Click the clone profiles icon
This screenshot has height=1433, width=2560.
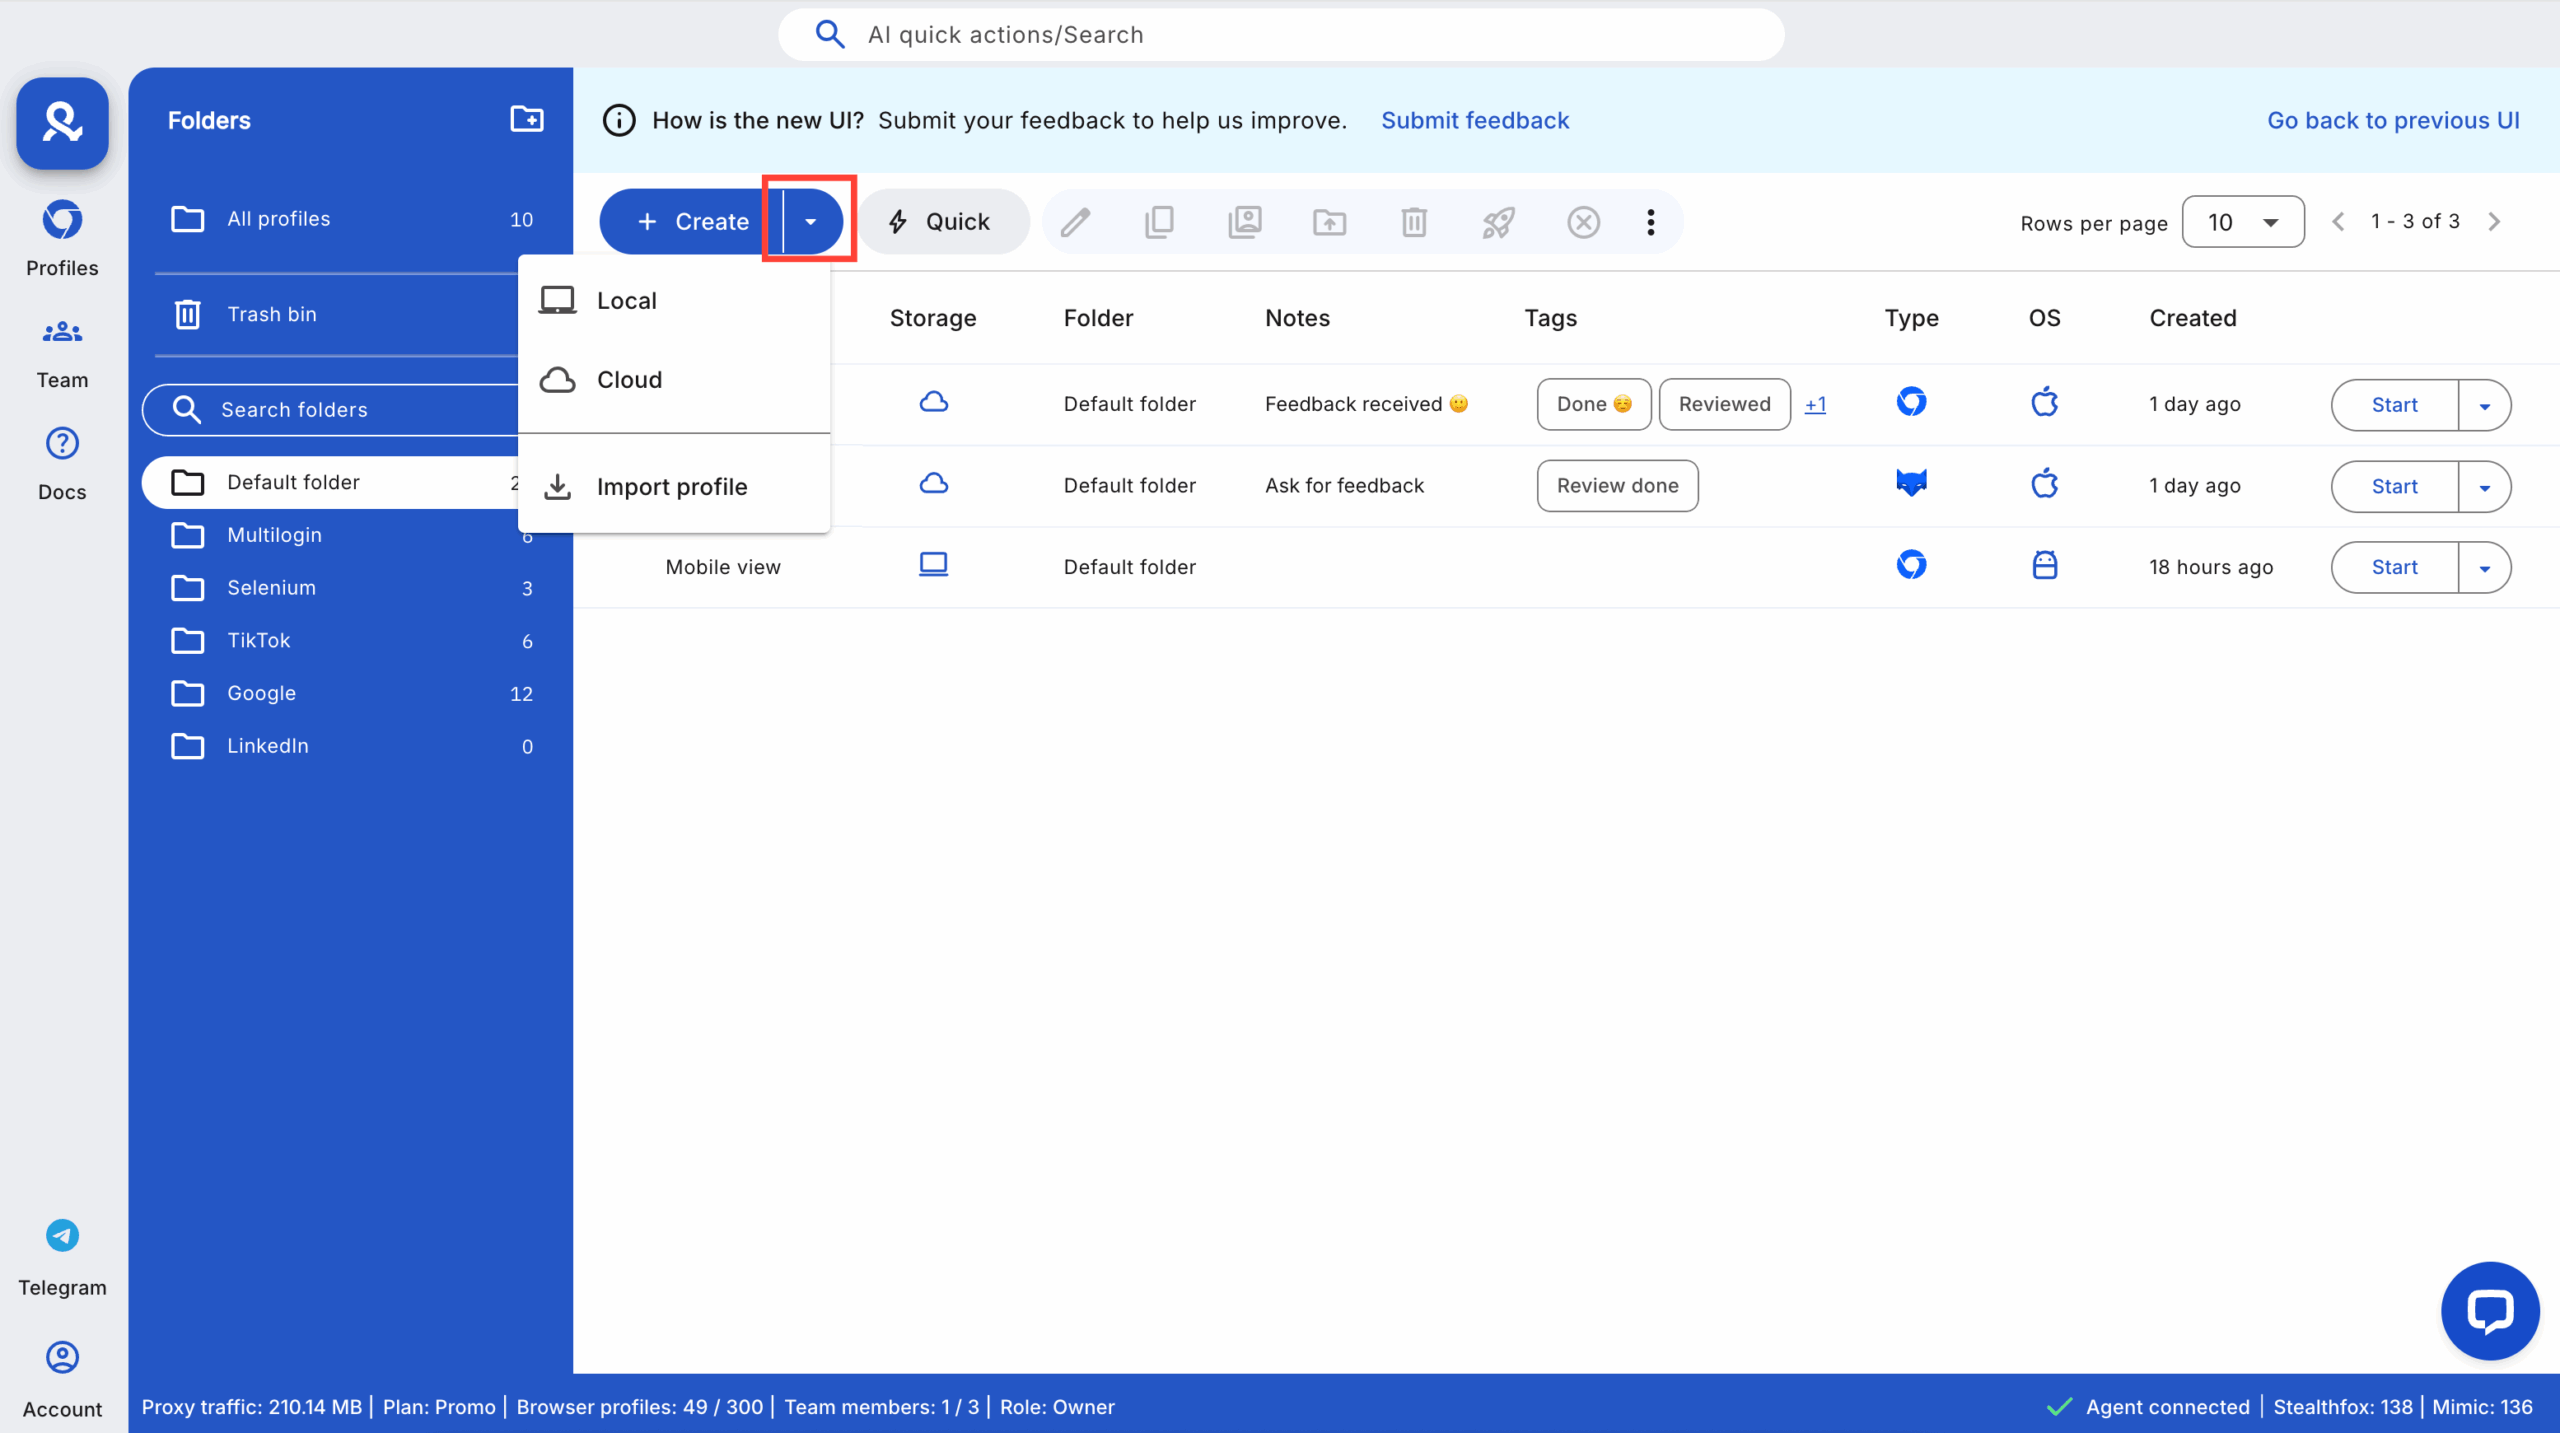point(1159,221)
